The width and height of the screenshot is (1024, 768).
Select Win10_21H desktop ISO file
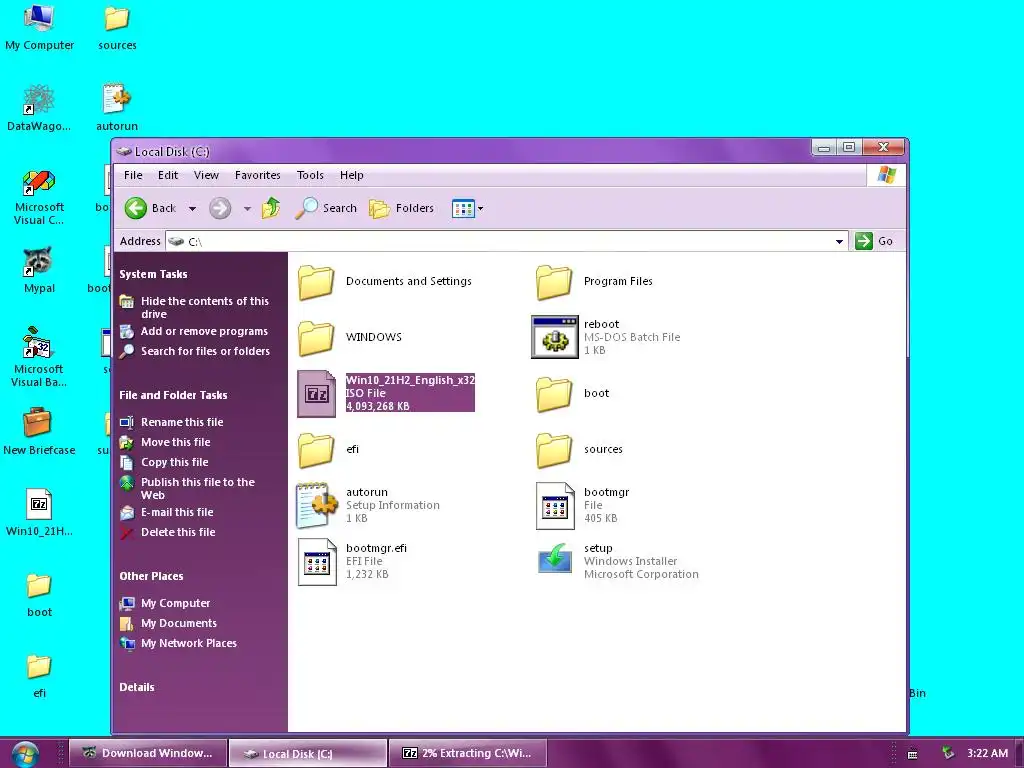click(39, 513)
